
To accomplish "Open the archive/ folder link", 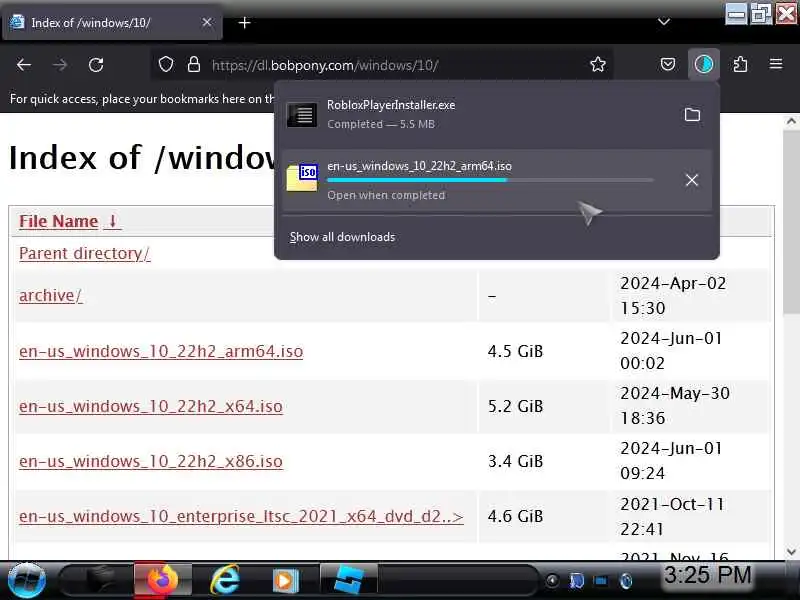I will [x=51, y=295].
